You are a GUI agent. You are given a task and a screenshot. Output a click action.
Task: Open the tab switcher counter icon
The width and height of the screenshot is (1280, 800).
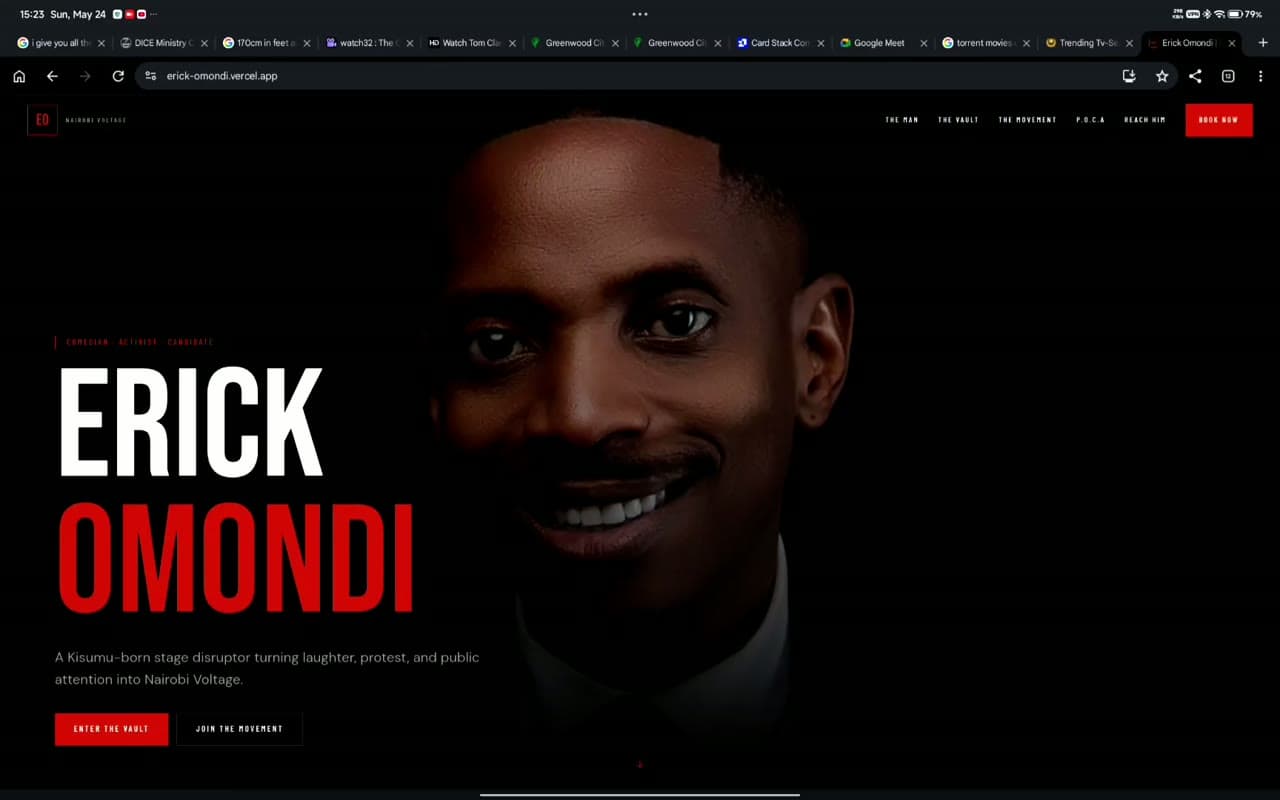(1228, 76)
